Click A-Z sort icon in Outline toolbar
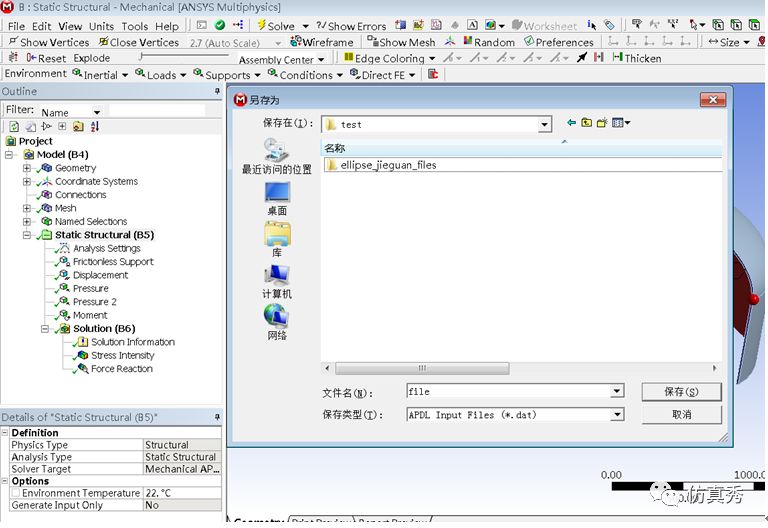Screen dimensions: 768x528 (x=95, y=126)
